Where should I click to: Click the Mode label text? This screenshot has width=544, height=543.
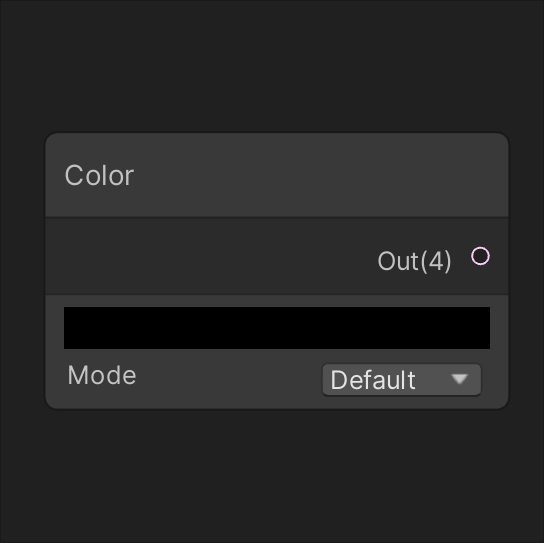pos(102,375)
